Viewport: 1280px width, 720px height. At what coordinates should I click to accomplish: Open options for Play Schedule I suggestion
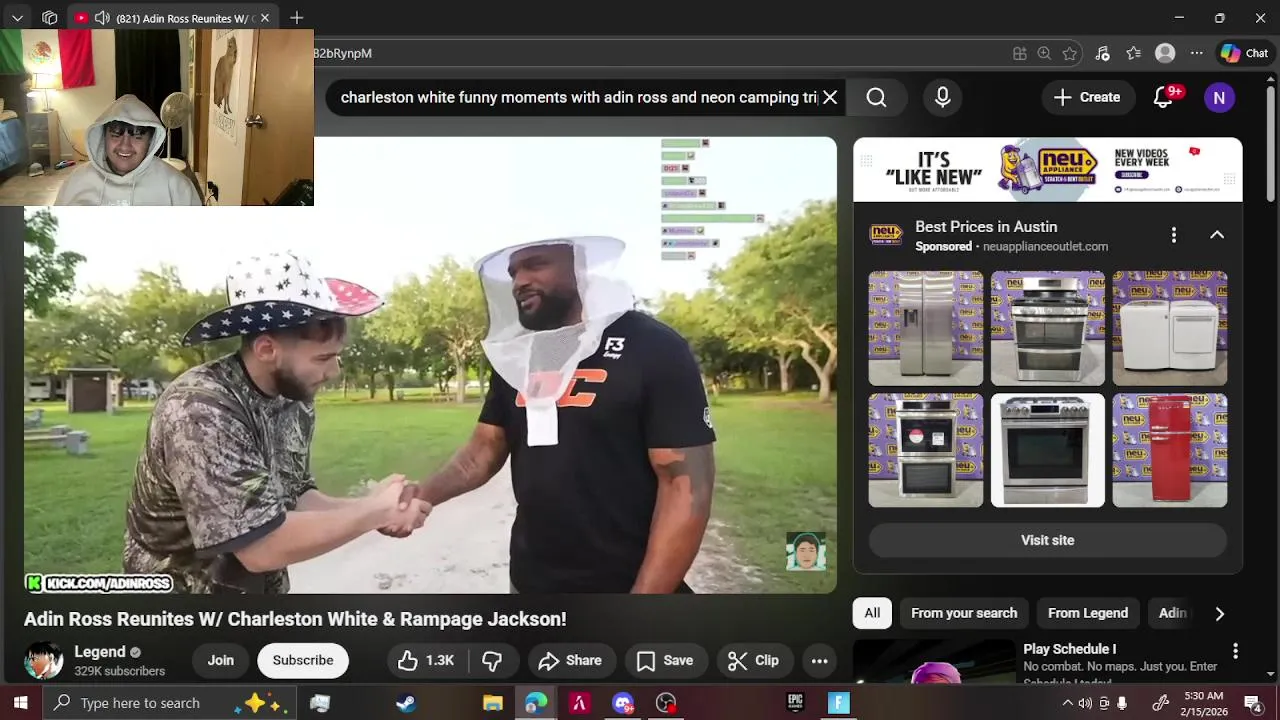pyautogui.click(x=1235, y=651)
